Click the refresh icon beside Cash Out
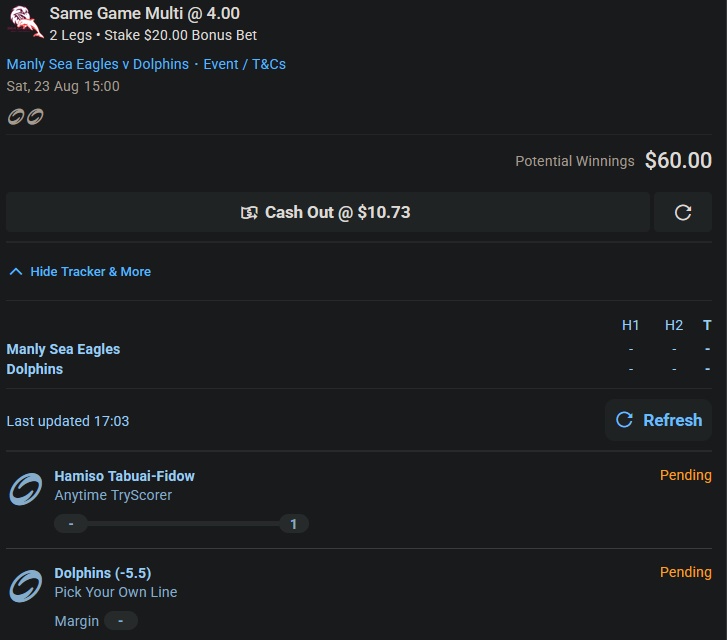The width and height of the screenshot is (727, 640). [x=683, y=212]
